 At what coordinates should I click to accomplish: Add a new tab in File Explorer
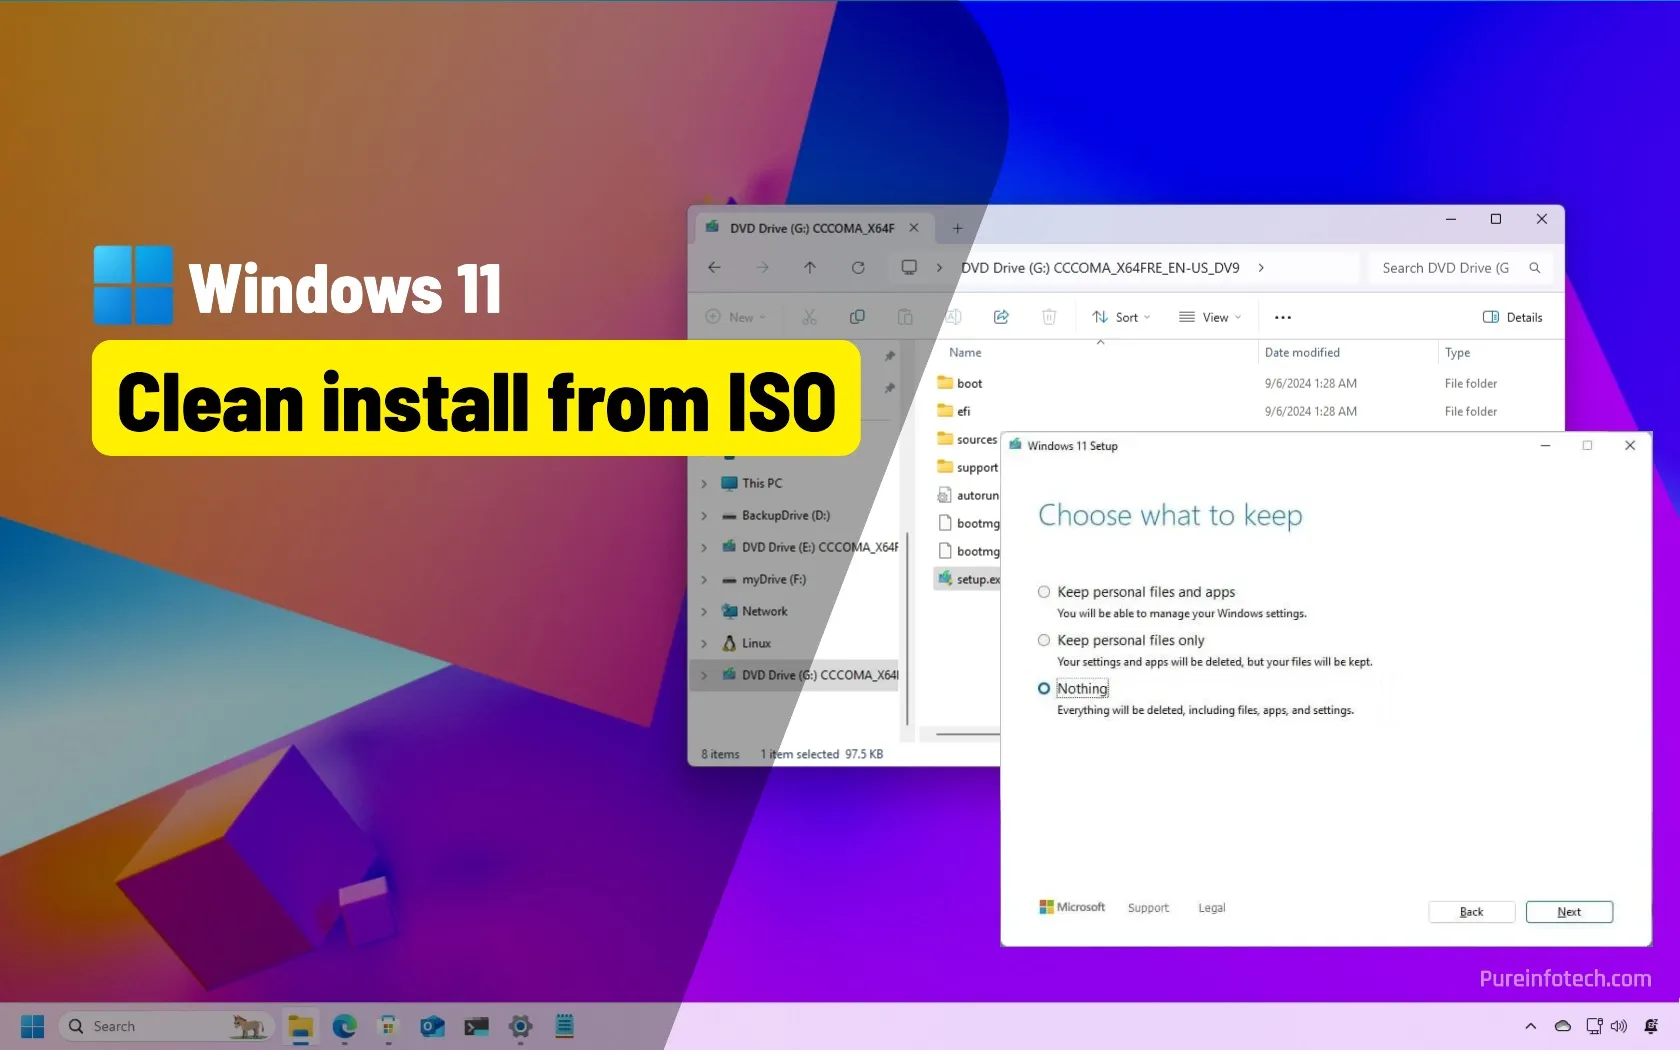pos(957,228)
